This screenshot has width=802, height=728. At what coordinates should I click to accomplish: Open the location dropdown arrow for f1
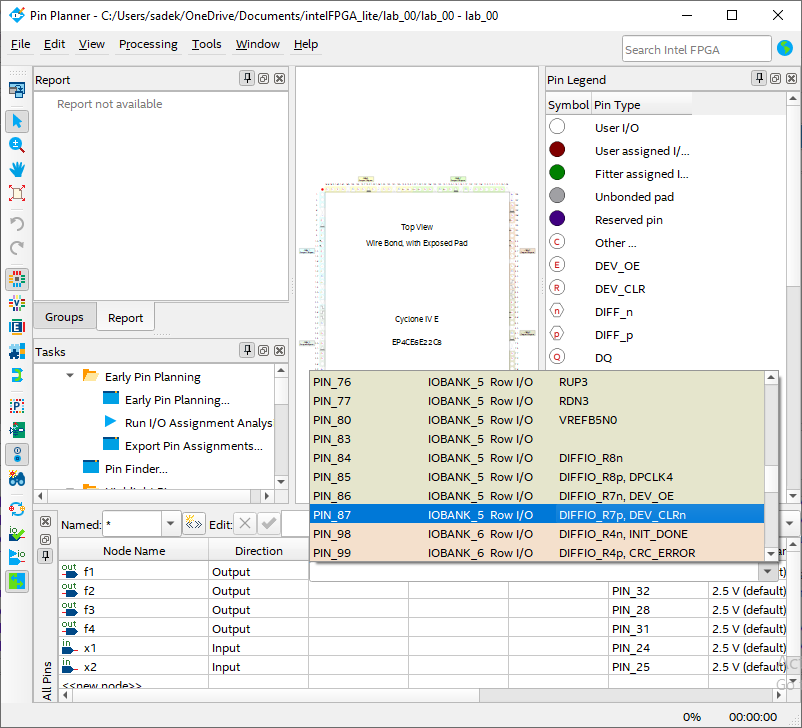point(767,572)
